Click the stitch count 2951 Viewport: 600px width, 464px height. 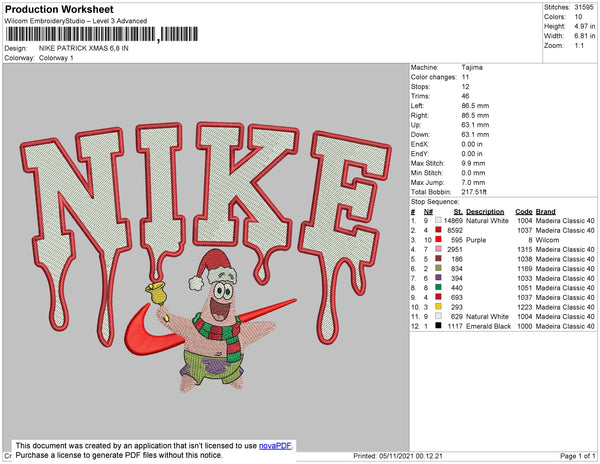coord(455,249)
